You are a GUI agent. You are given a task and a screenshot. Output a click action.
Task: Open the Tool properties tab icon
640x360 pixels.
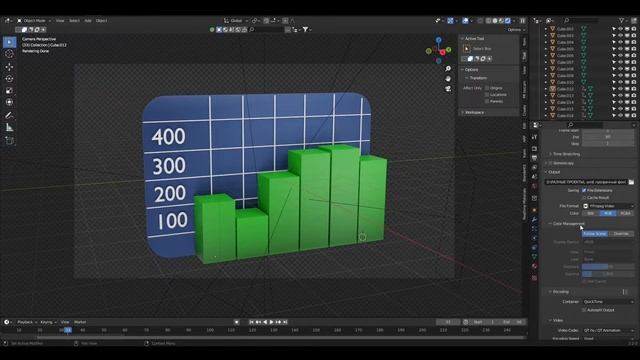click(534, 137)
